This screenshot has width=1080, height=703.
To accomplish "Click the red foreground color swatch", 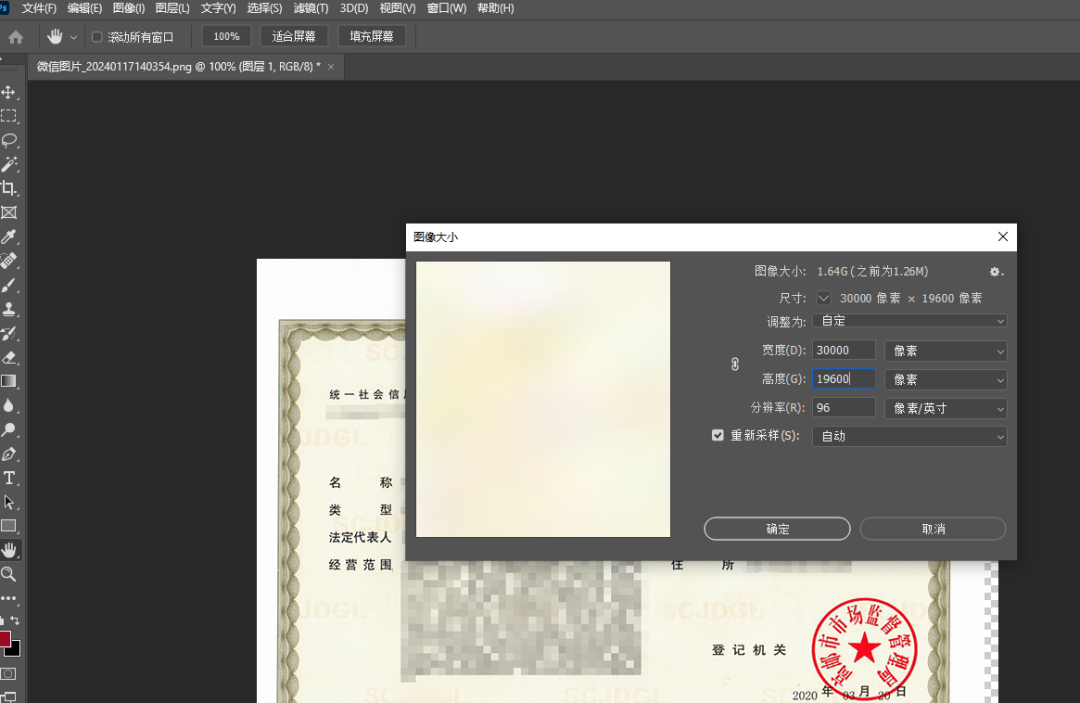I will click(4, 639).
